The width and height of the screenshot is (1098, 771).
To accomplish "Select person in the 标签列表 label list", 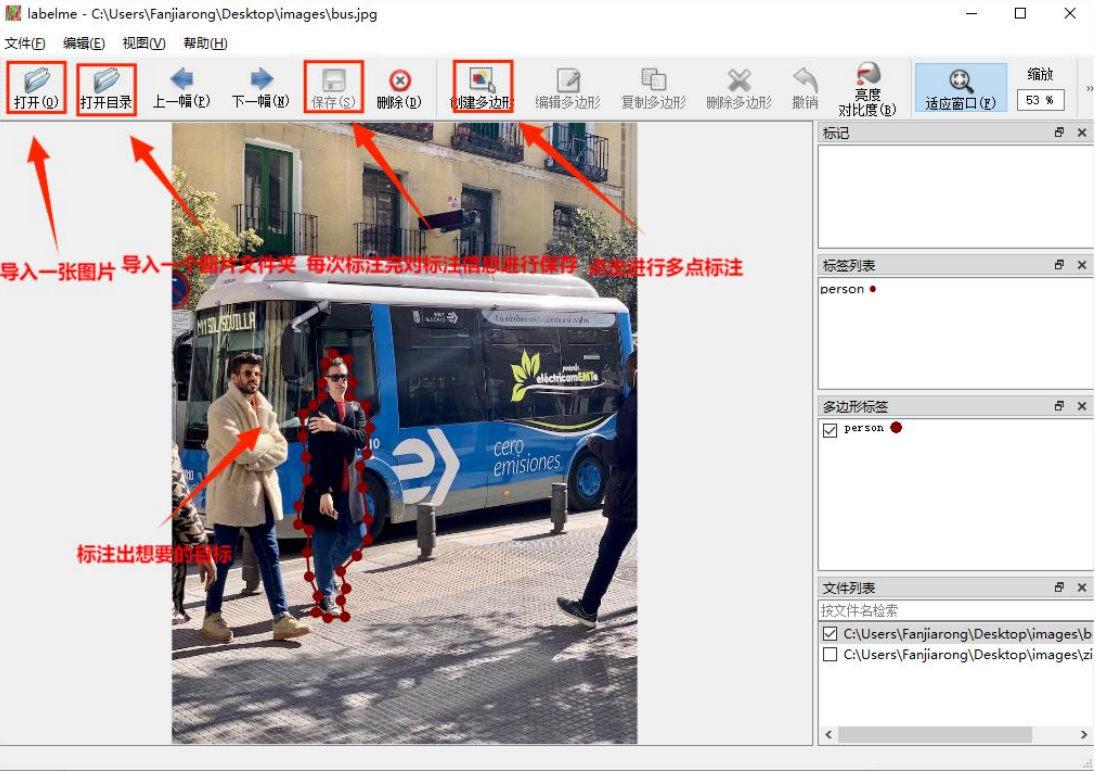I will 848,289.
